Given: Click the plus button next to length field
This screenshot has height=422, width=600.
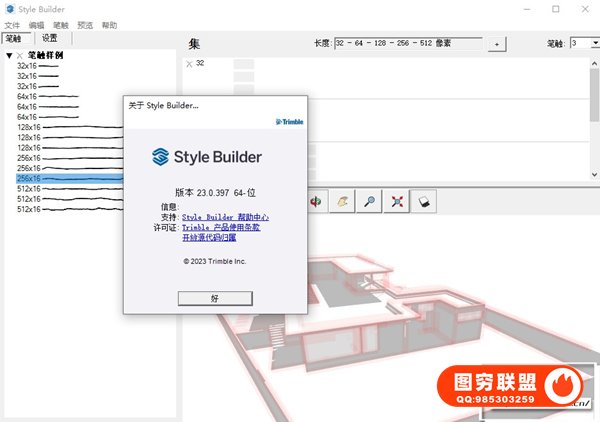Looking at the screenshot, I should pyautogui.click(x=498, y=44).
